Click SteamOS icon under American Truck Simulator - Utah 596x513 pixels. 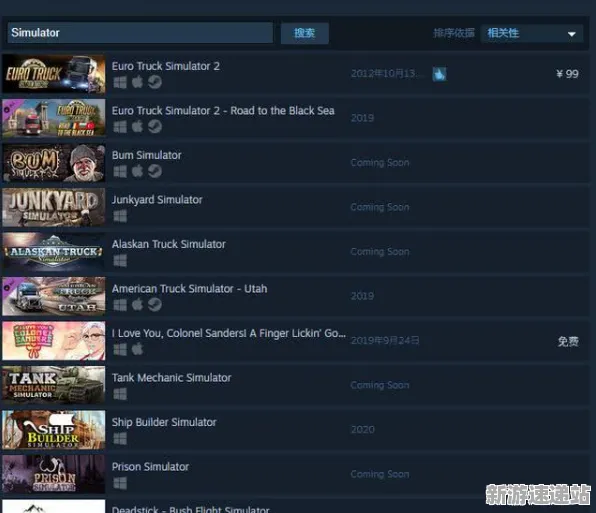[155, 304]
